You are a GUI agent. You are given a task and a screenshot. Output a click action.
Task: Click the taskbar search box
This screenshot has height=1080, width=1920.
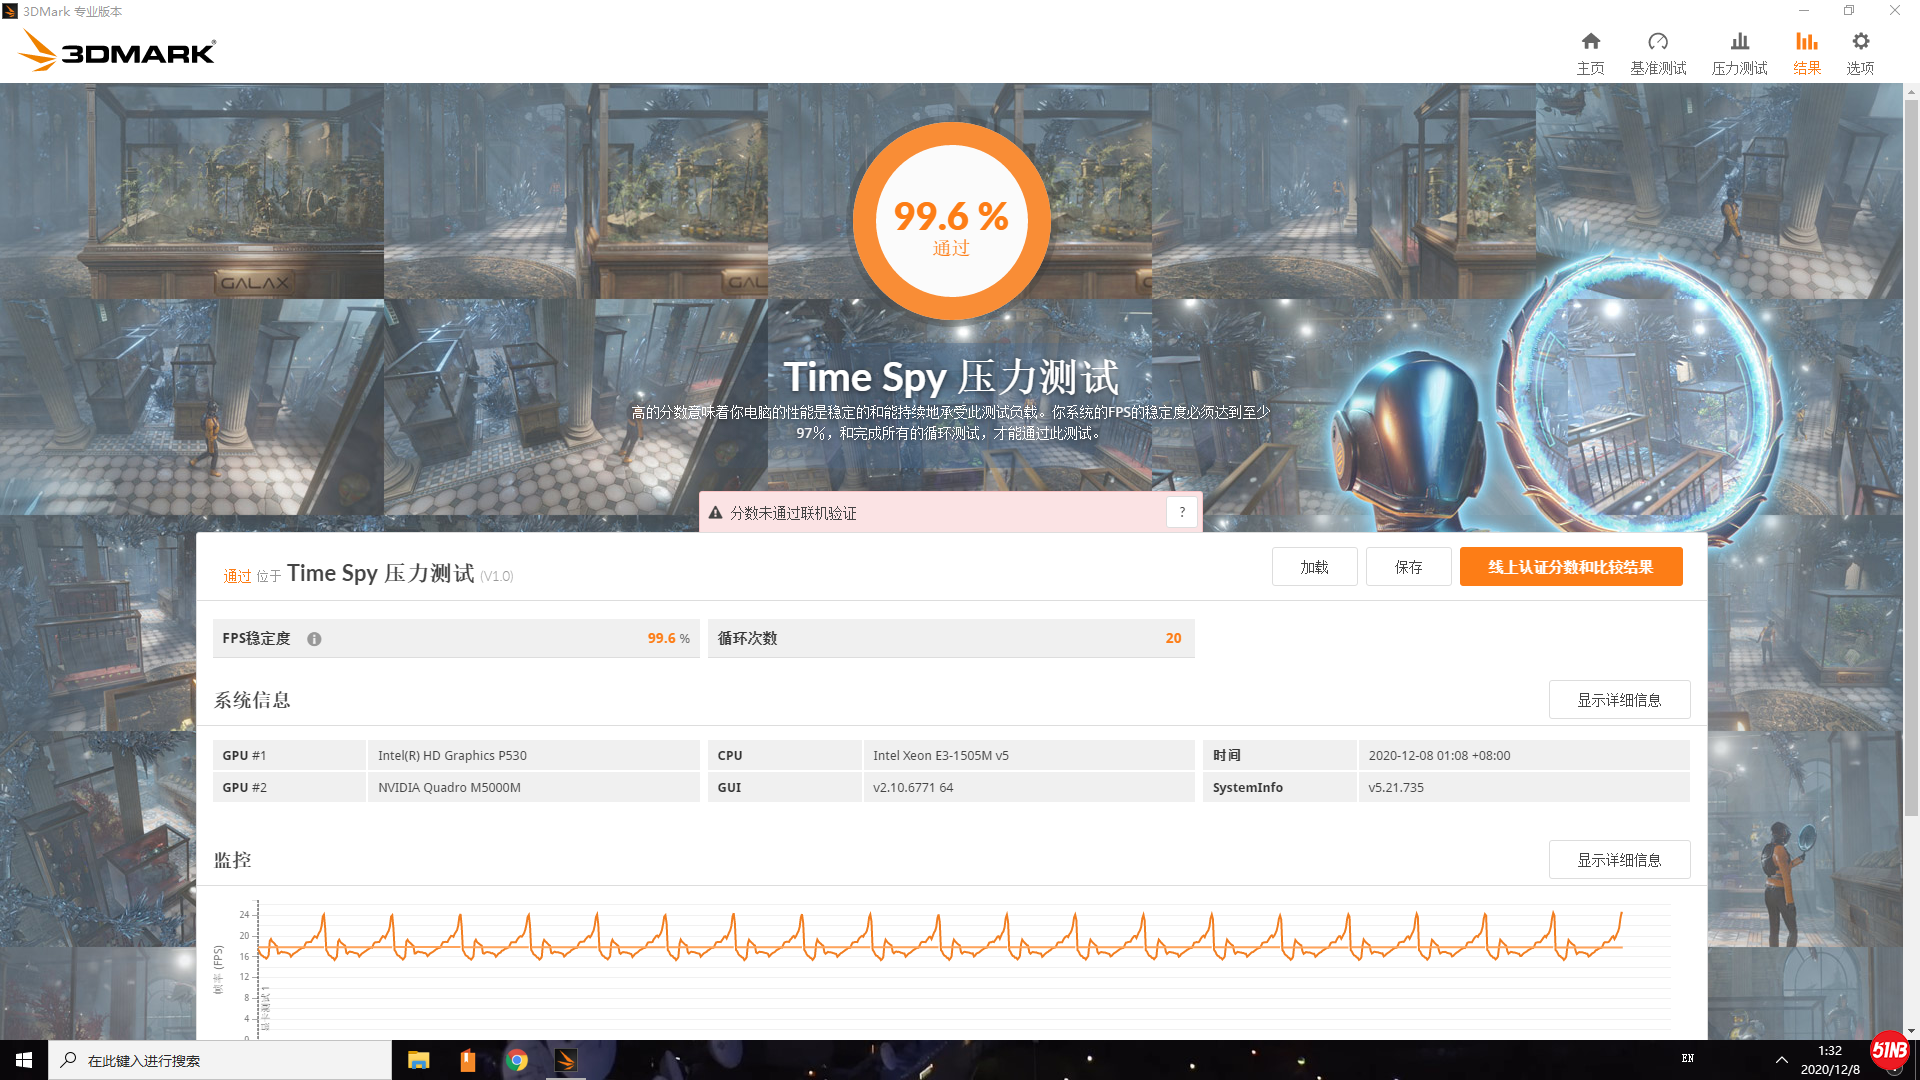[220, 1060]
